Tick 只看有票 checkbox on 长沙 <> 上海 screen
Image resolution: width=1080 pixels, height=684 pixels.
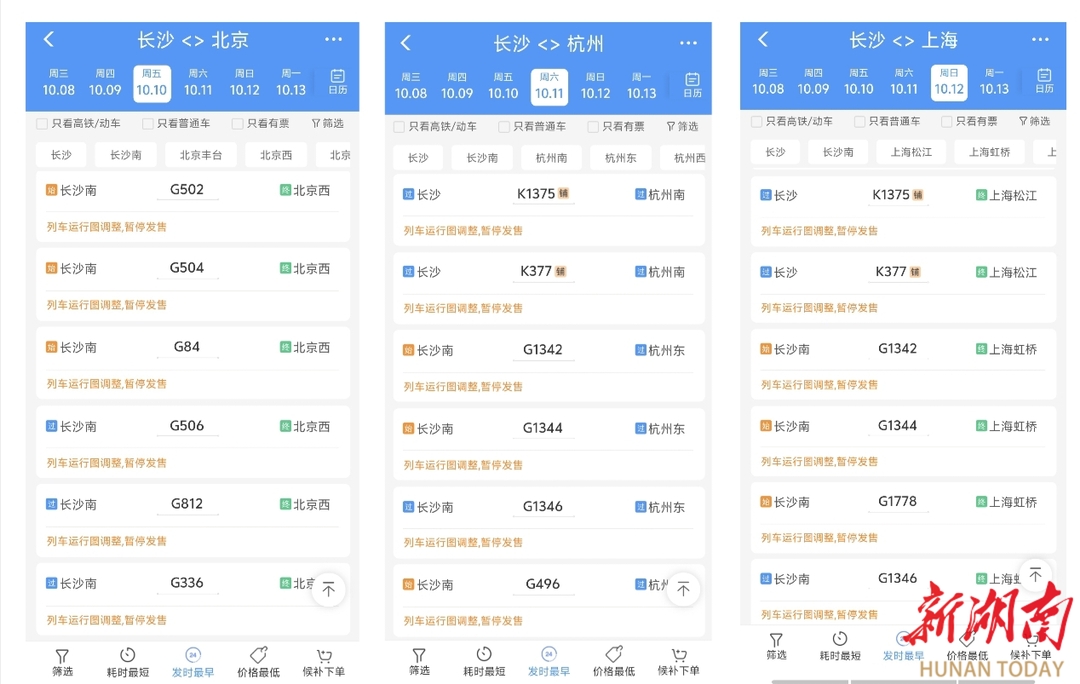tap(946, 122)
